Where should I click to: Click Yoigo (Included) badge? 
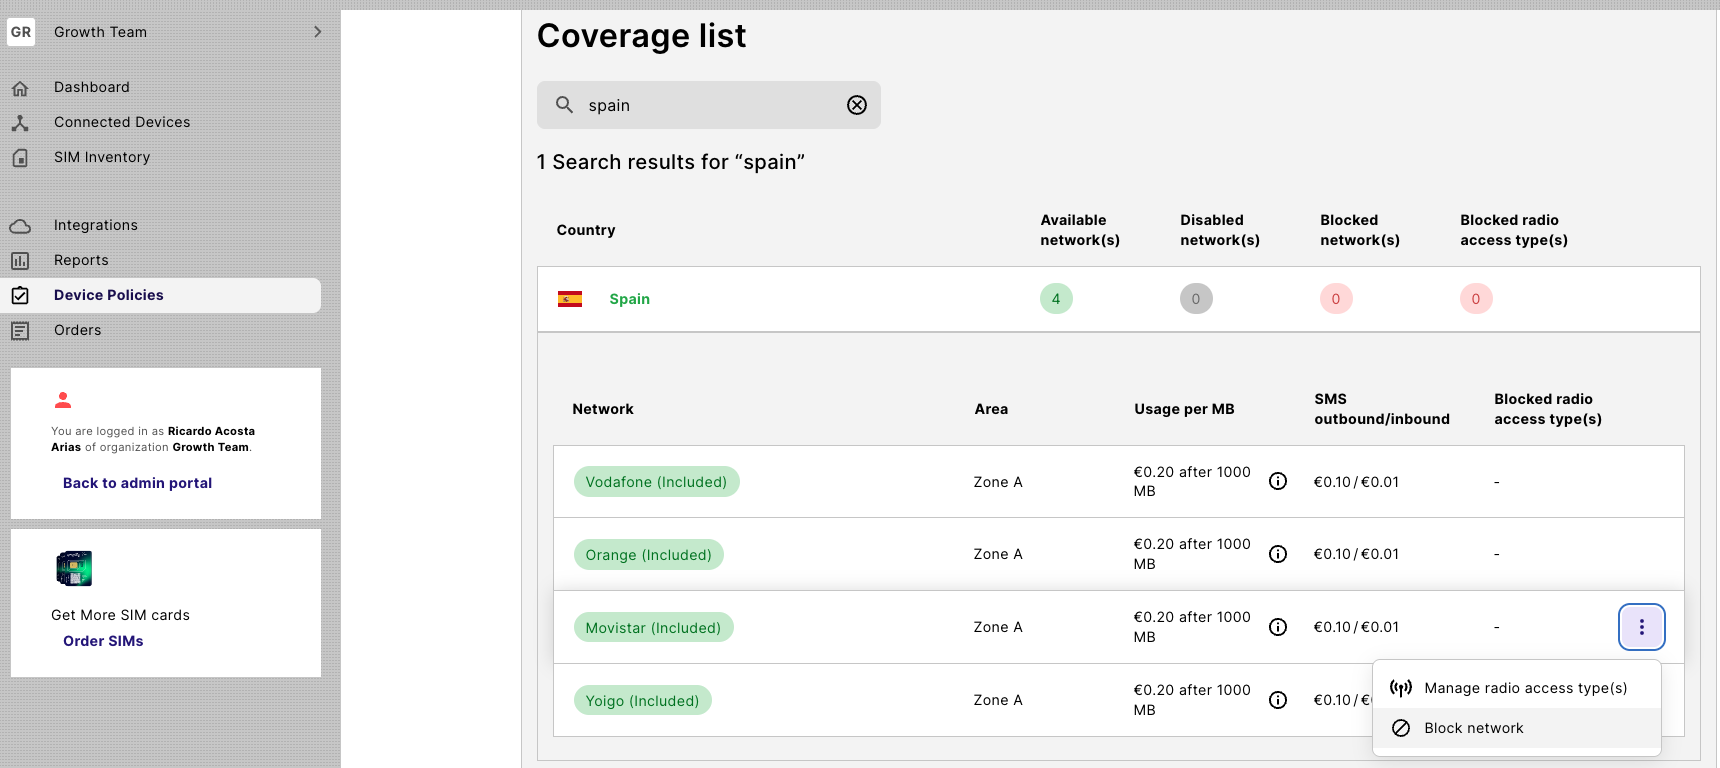[643, 701]
